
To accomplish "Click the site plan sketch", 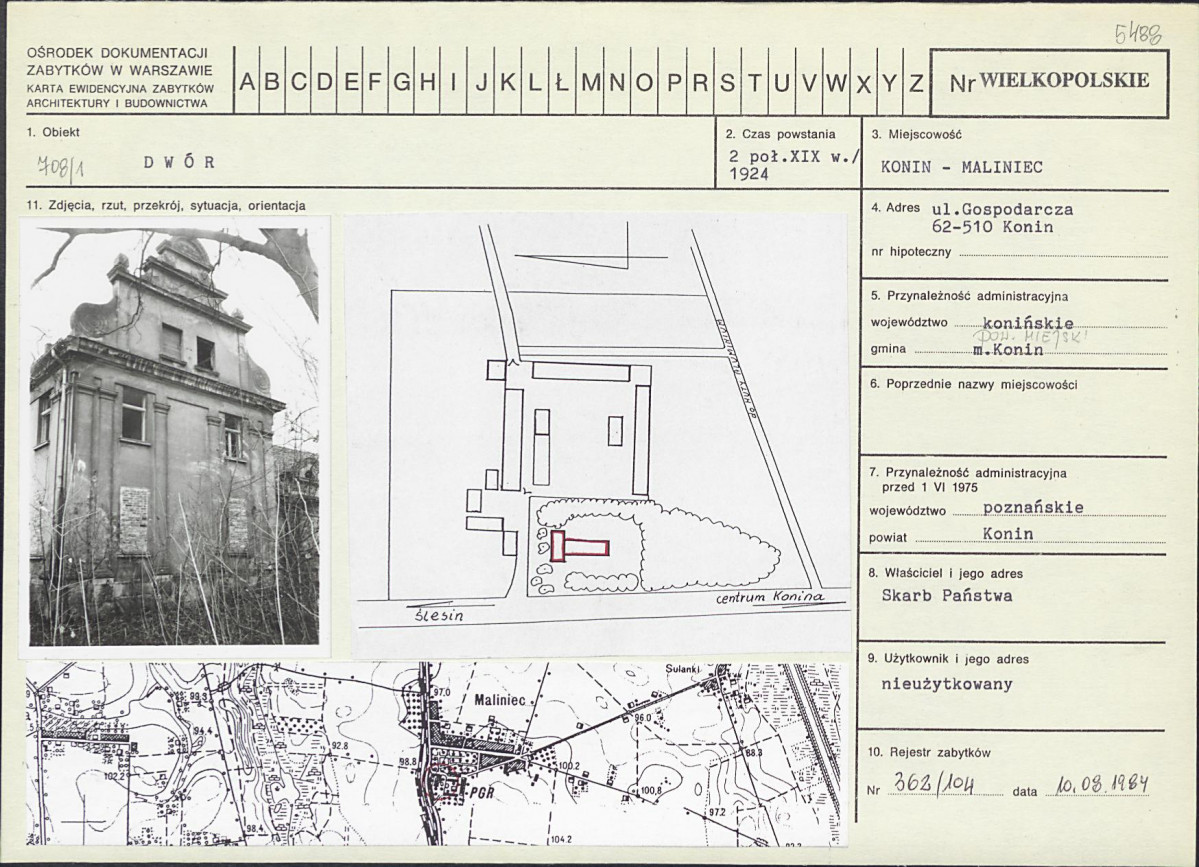I will [600, 434].
